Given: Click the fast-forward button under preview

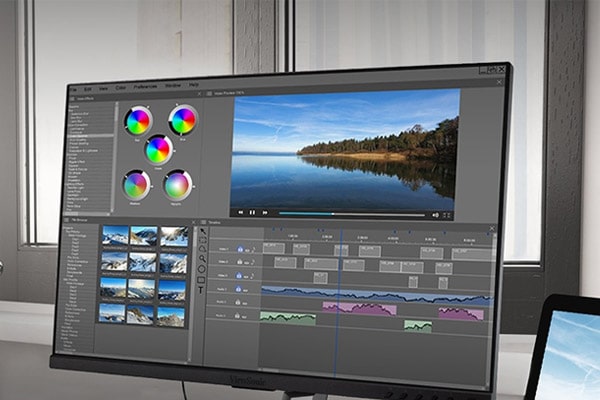Looking at the screenshot, I should [x=265, y=212].
